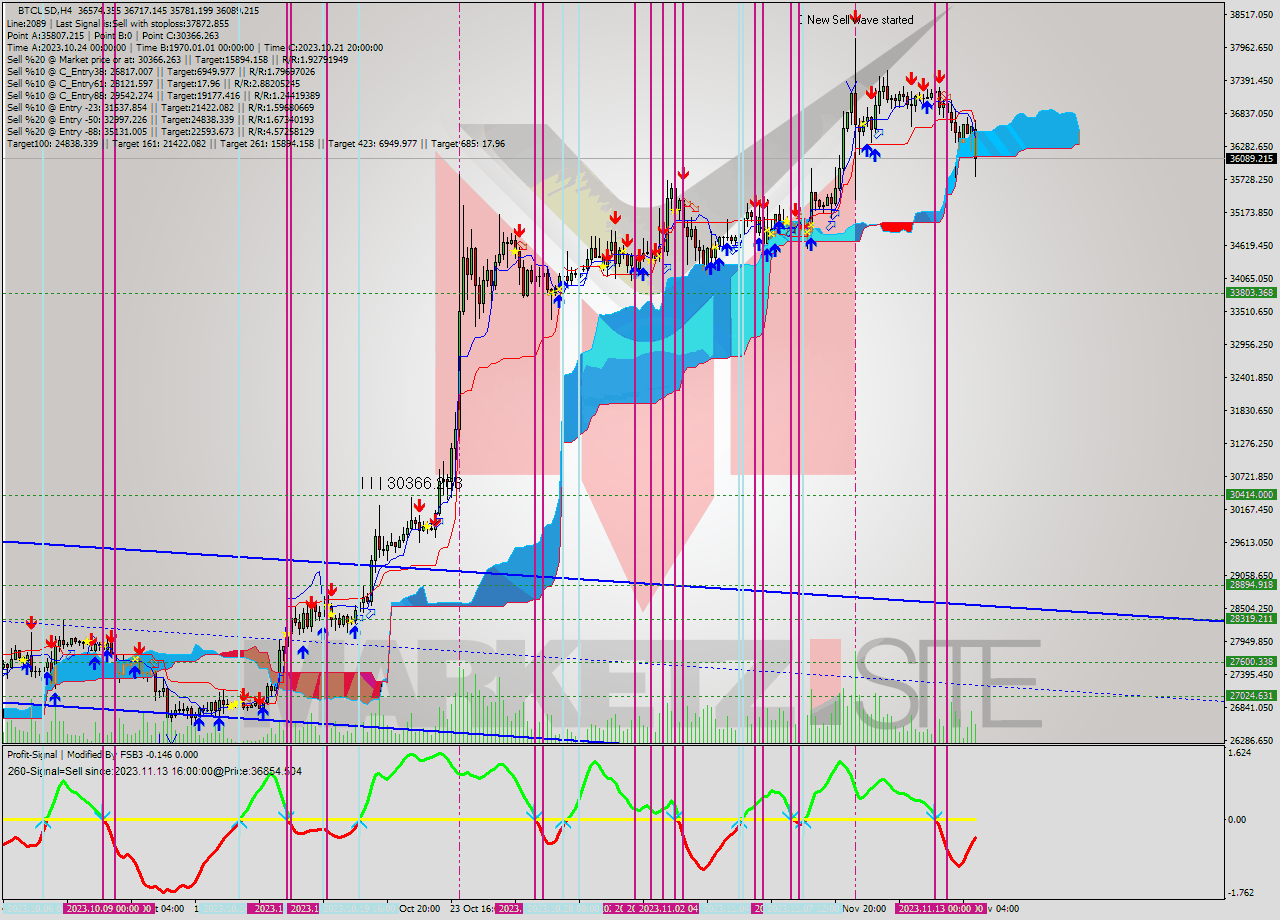Click green level tag 27024.631

(1251, 695)
